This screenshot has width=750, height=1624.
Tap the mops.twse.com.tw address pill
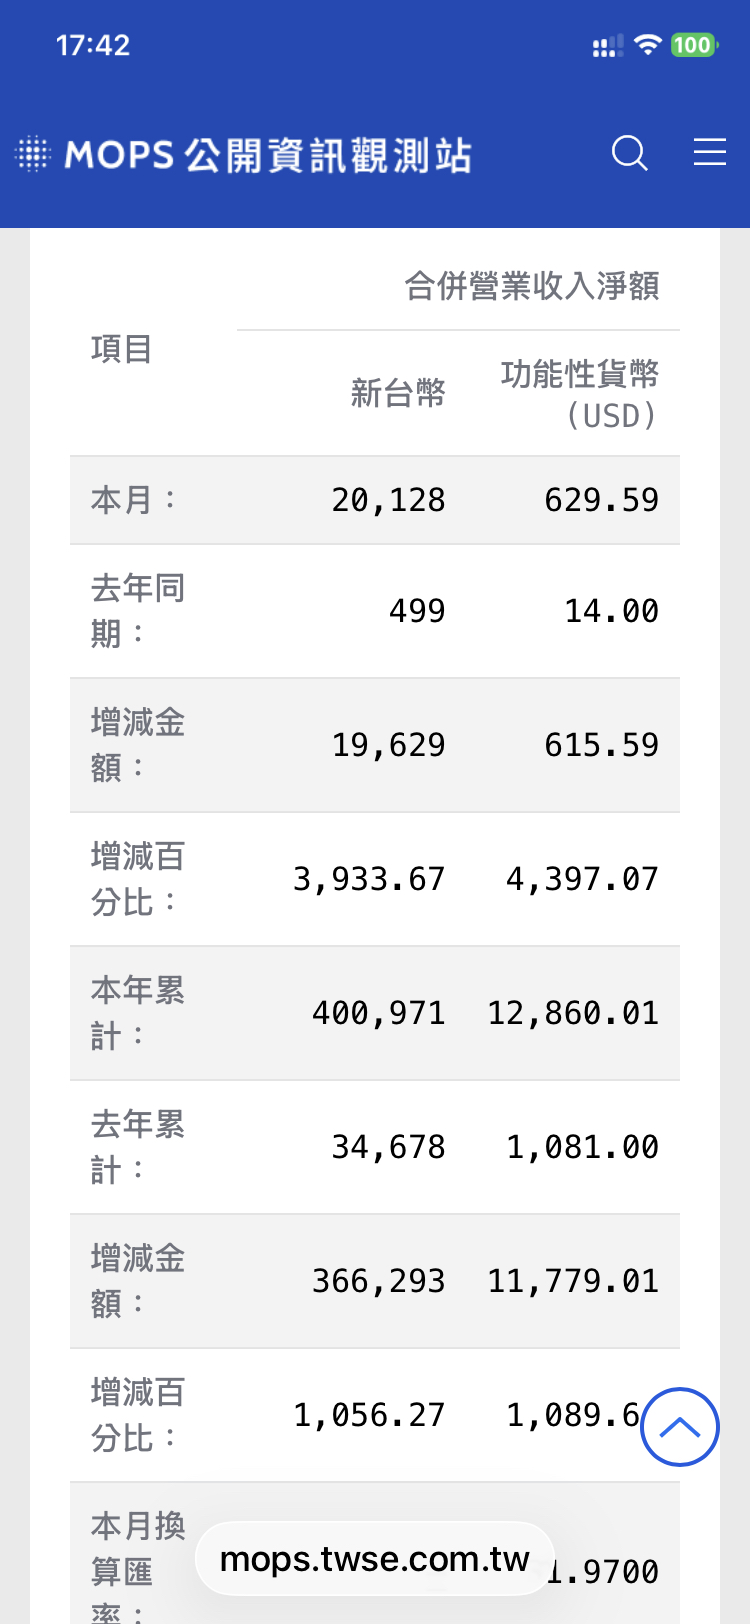pyautogui.click(x=374, y=1558)
